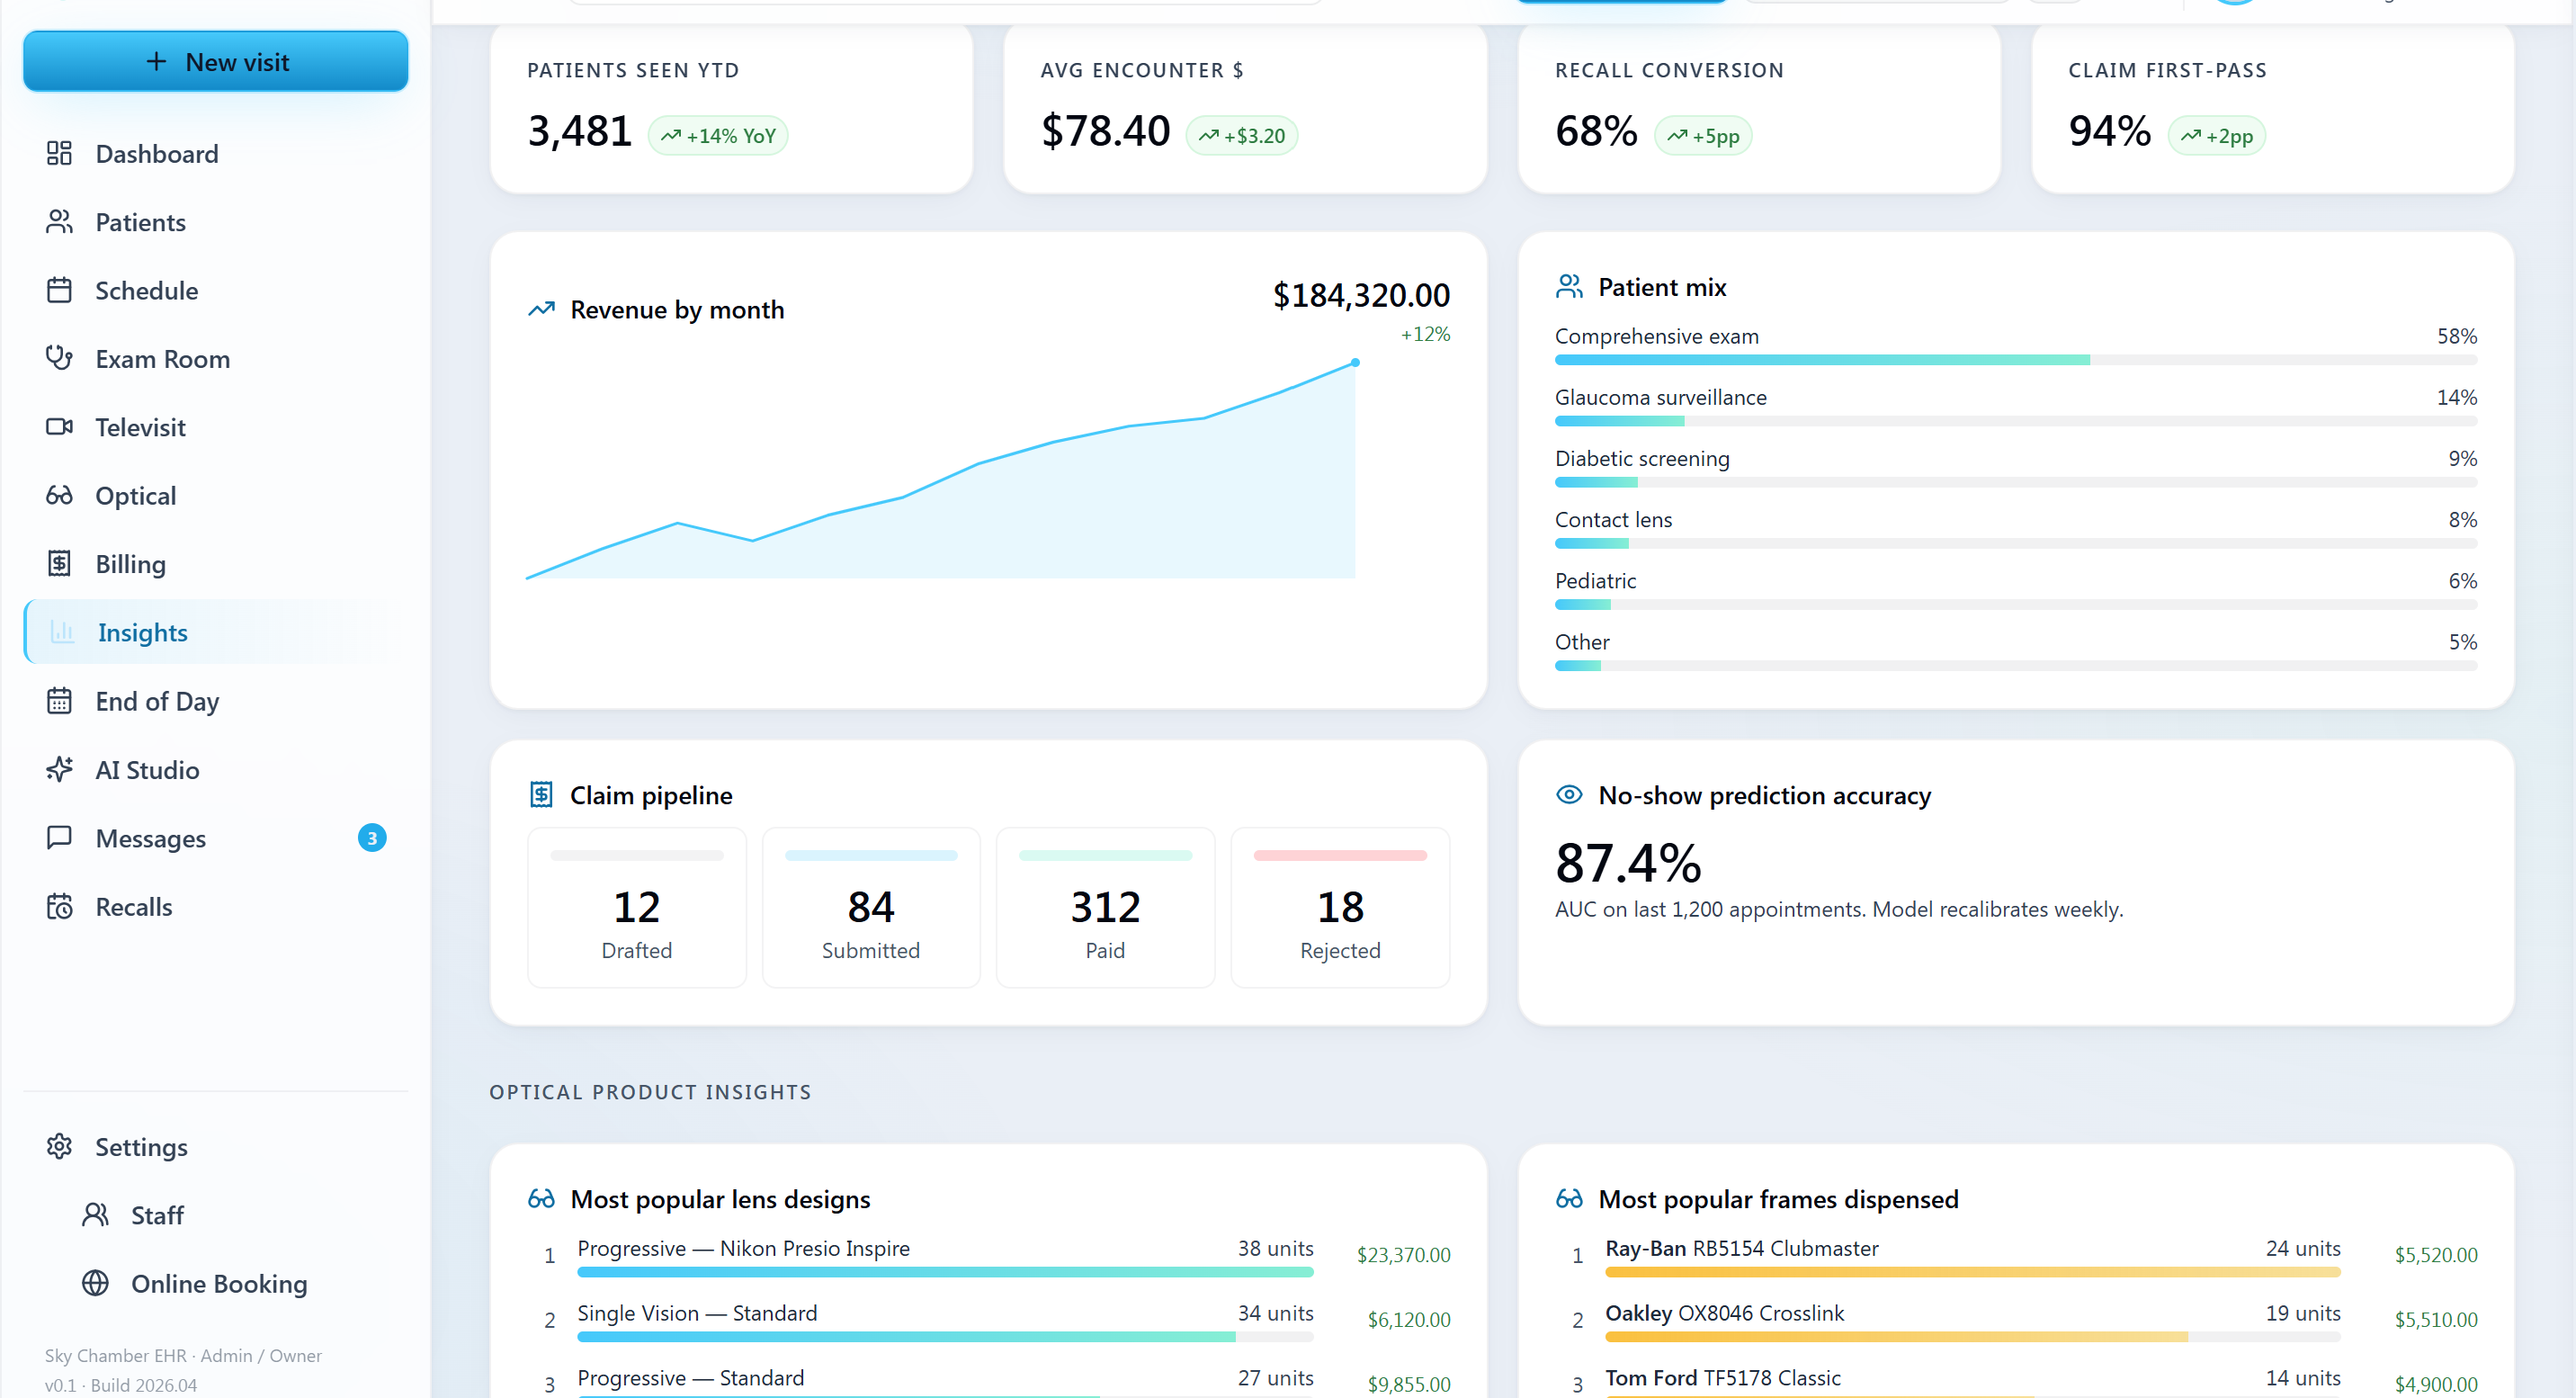Viewport: 2576px width, 1398px height.
Task: Click the Contact lens label
Action: (1613, 520)
